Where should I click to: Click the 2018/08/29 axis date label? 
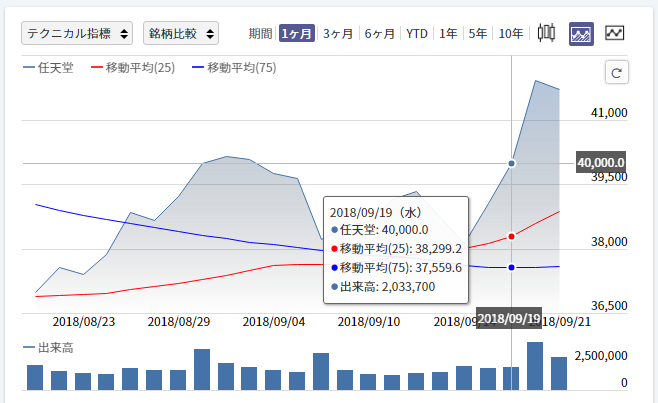179,322
